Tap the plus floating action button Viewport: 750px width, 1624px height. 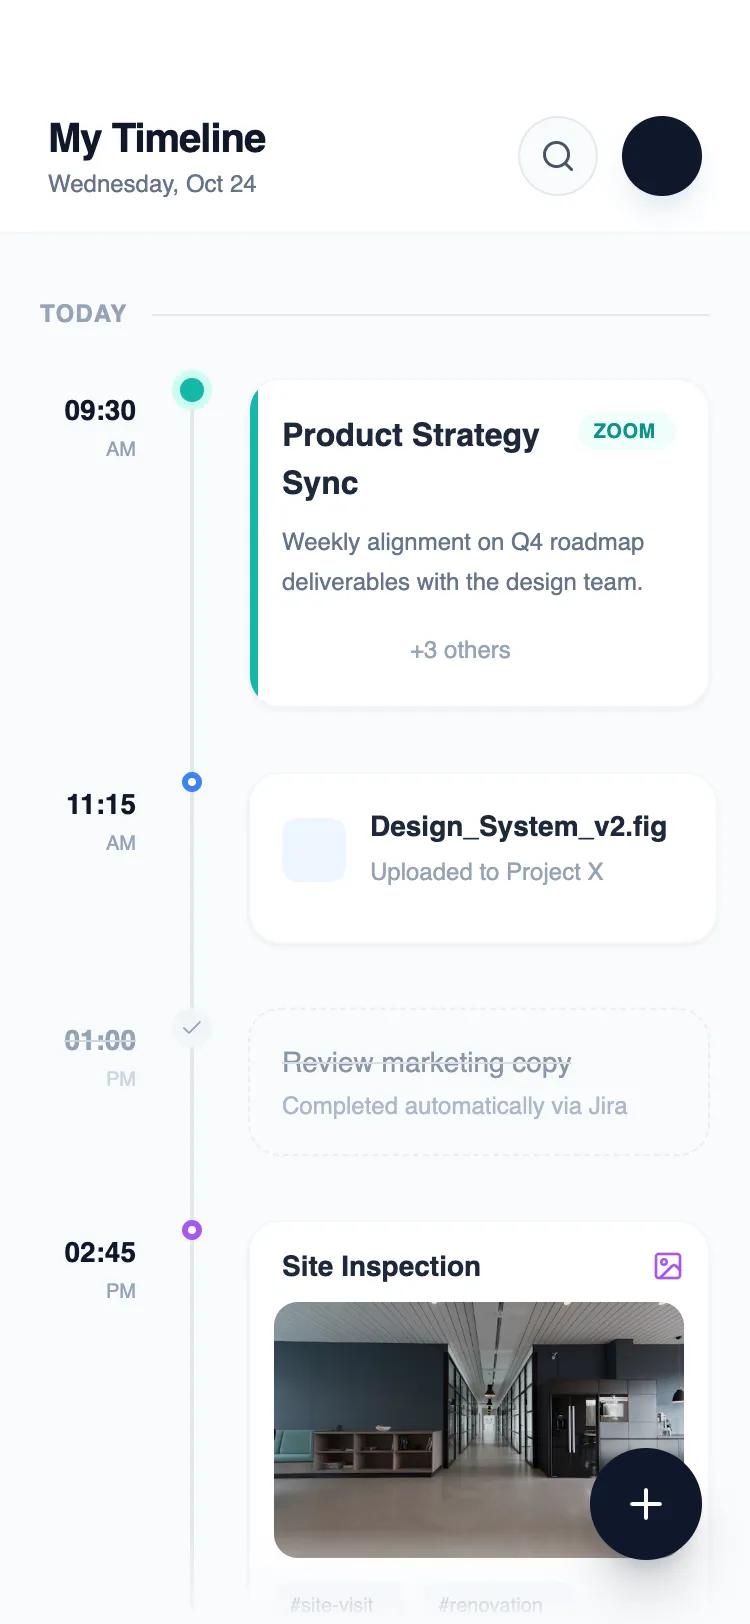click(x=645, y=1504)
